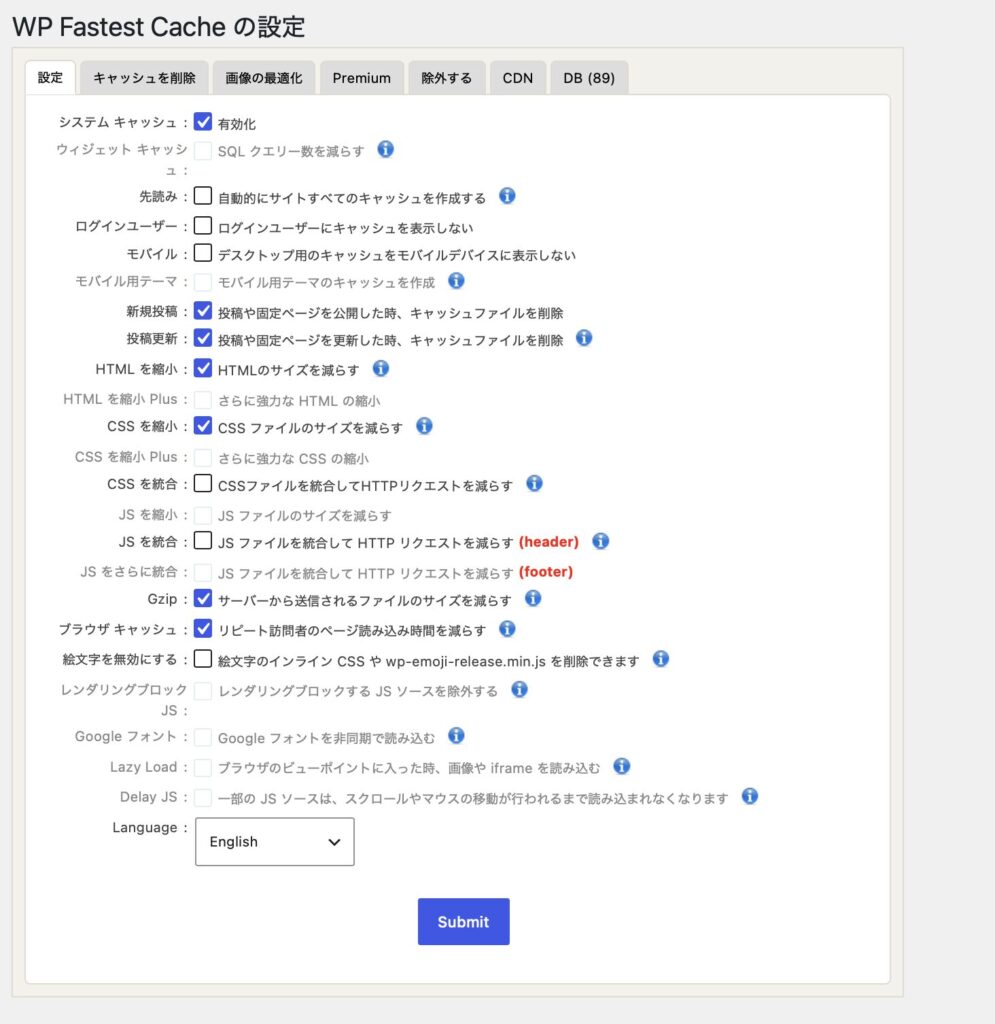Click the Submit button
This screenshot has width=995, height=1024.
click(464, 921)
